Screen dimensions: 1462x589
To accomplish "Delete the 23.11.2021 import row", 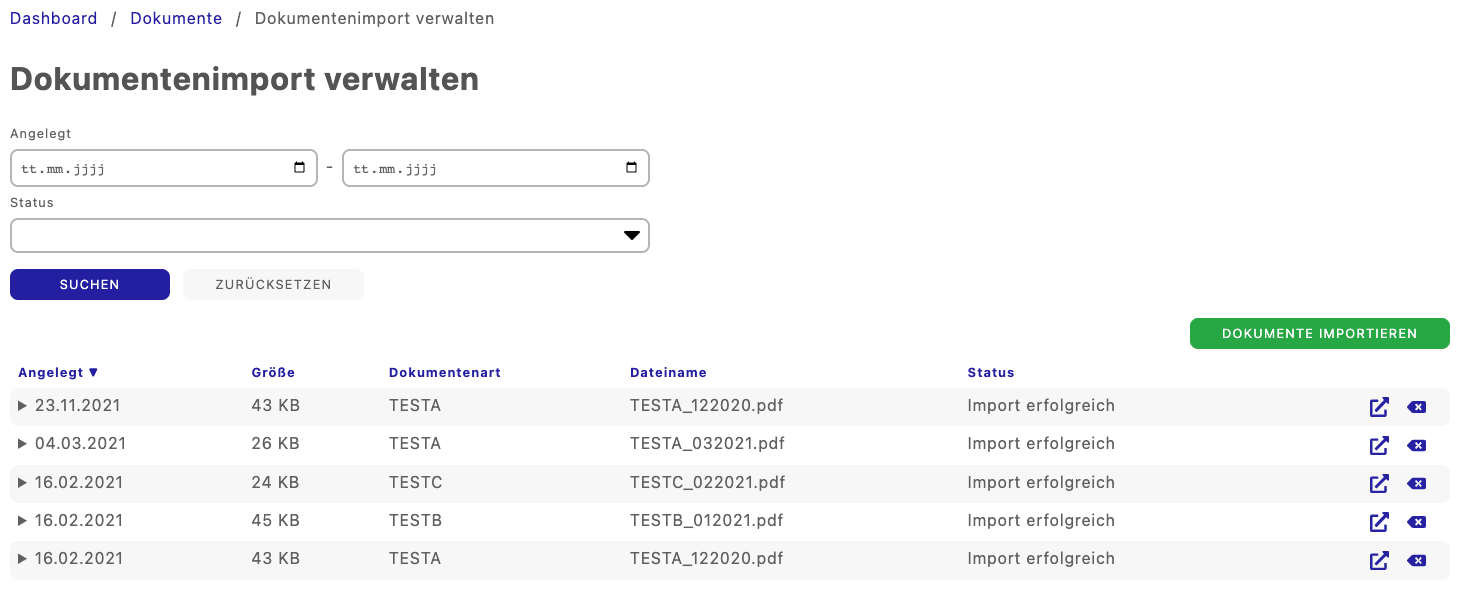I will [1416, 407].
